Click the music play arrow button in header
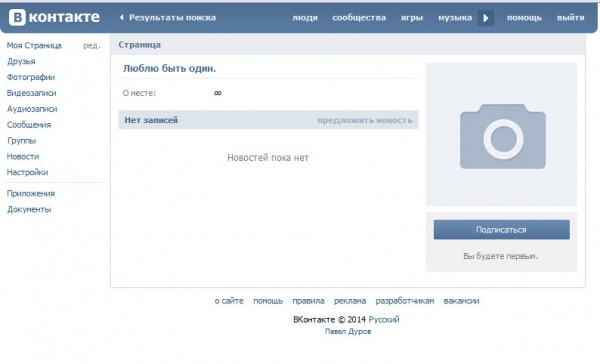Screen dimensions: 600x364 (486, 18)
